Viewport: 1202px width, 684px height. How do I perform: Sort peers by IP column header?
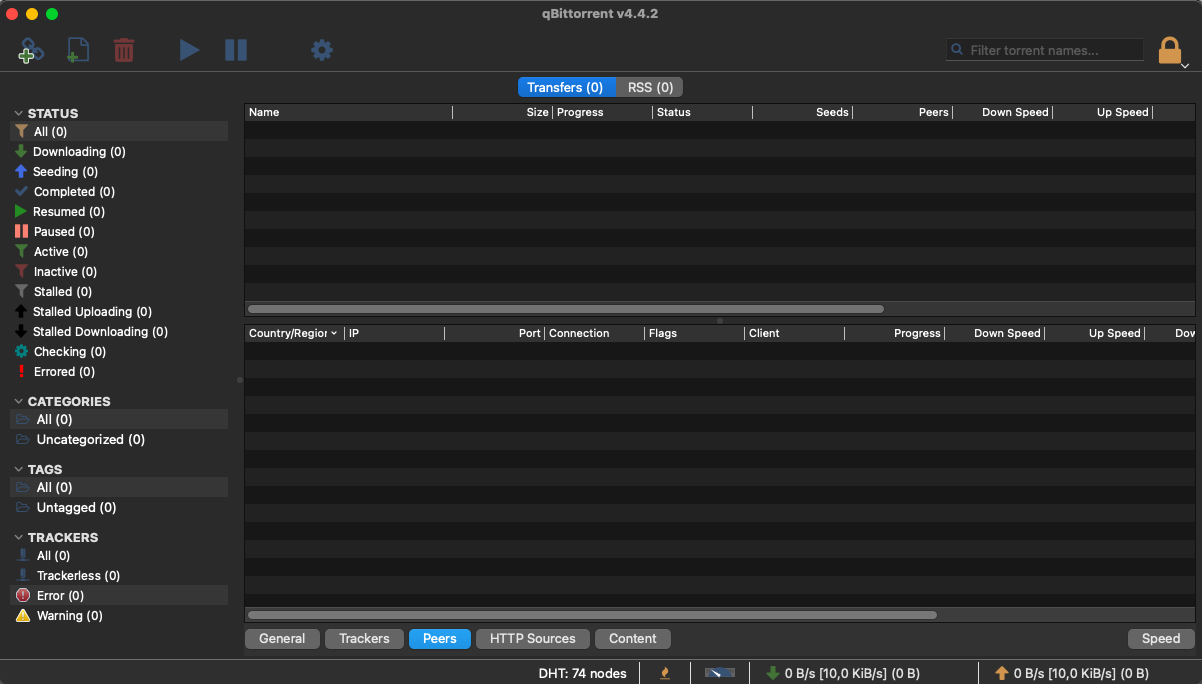point(394,333)
